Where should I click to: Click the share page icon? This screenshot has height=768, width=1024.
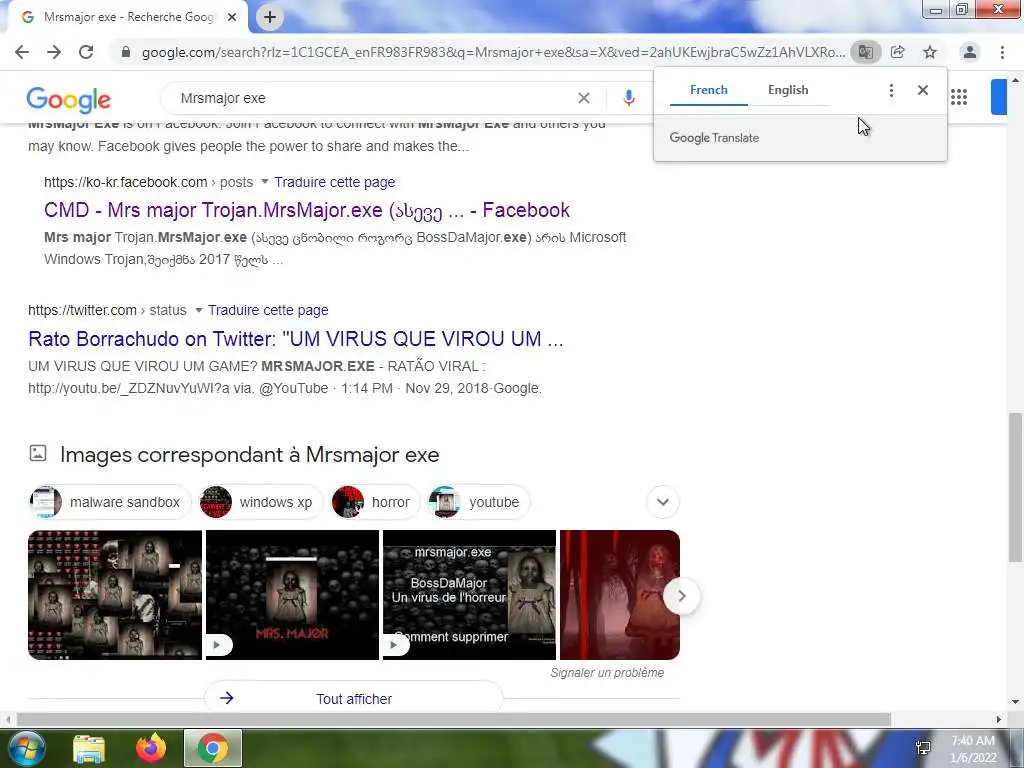[x=898, y=52]
